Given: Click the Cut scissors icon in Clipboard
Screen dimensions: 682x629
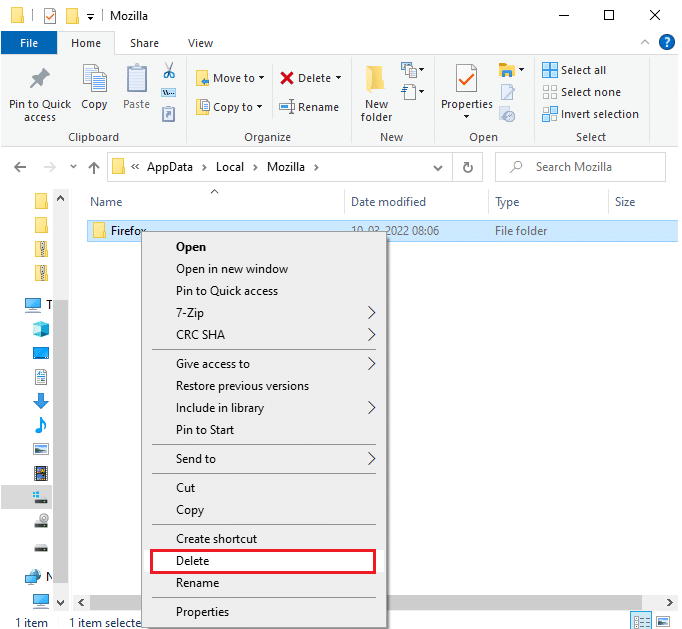Looking at the screenshot, I should 169,70.
